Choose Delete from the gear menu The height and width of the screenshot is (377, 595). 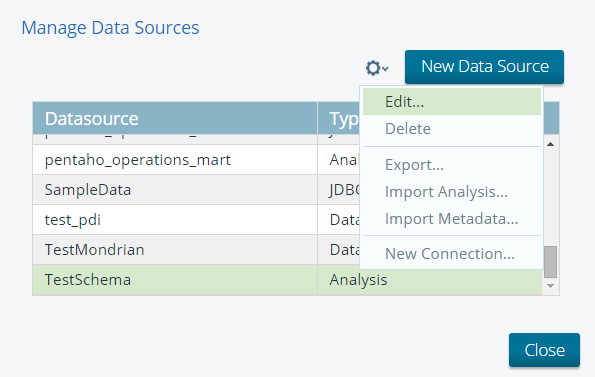tap(452, 129)
